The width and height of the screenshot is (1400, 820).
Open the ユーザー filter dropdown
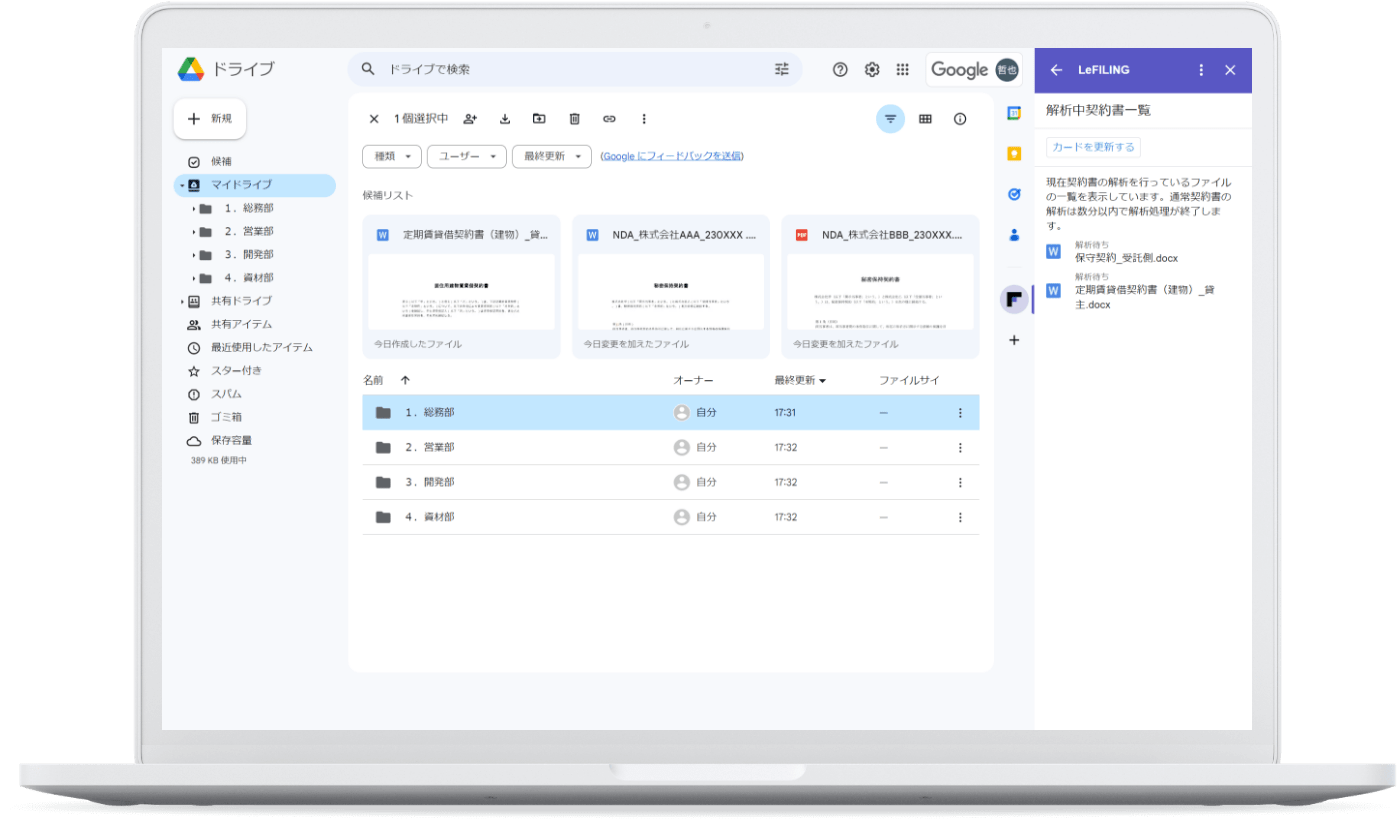tap(466, 156)
